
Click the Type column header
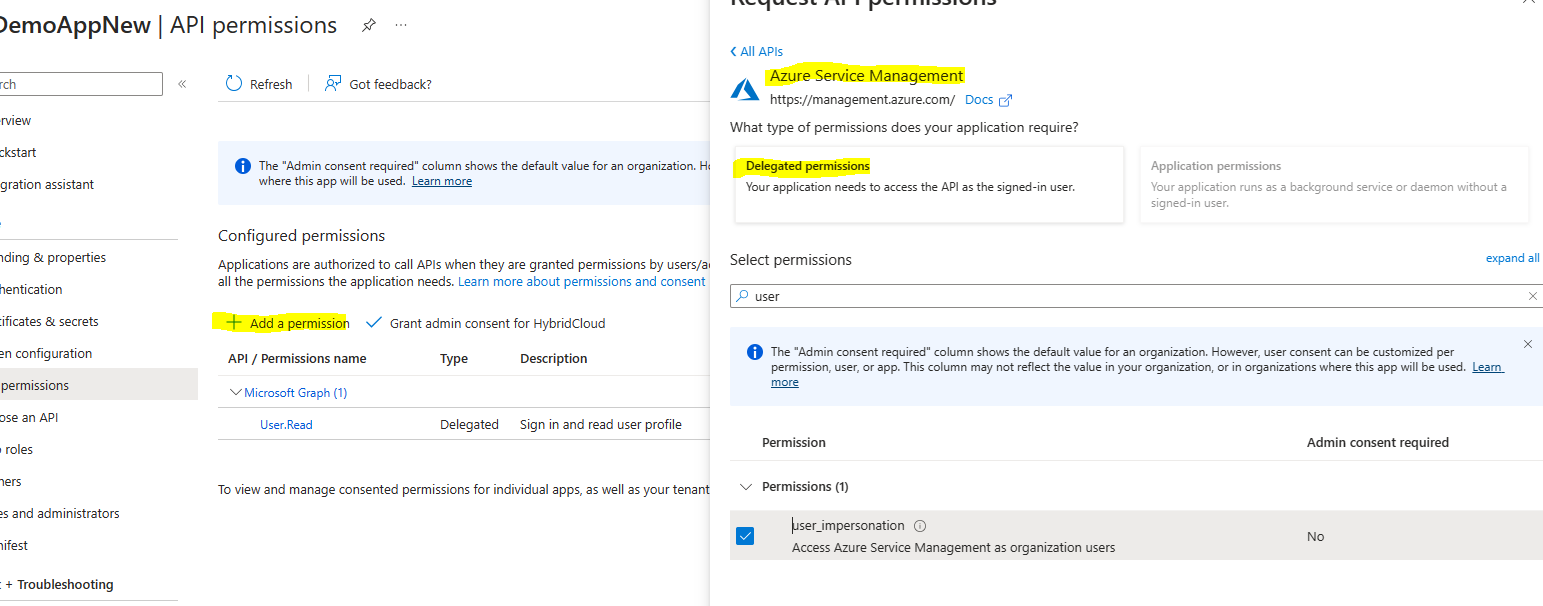tap(454, 359)
